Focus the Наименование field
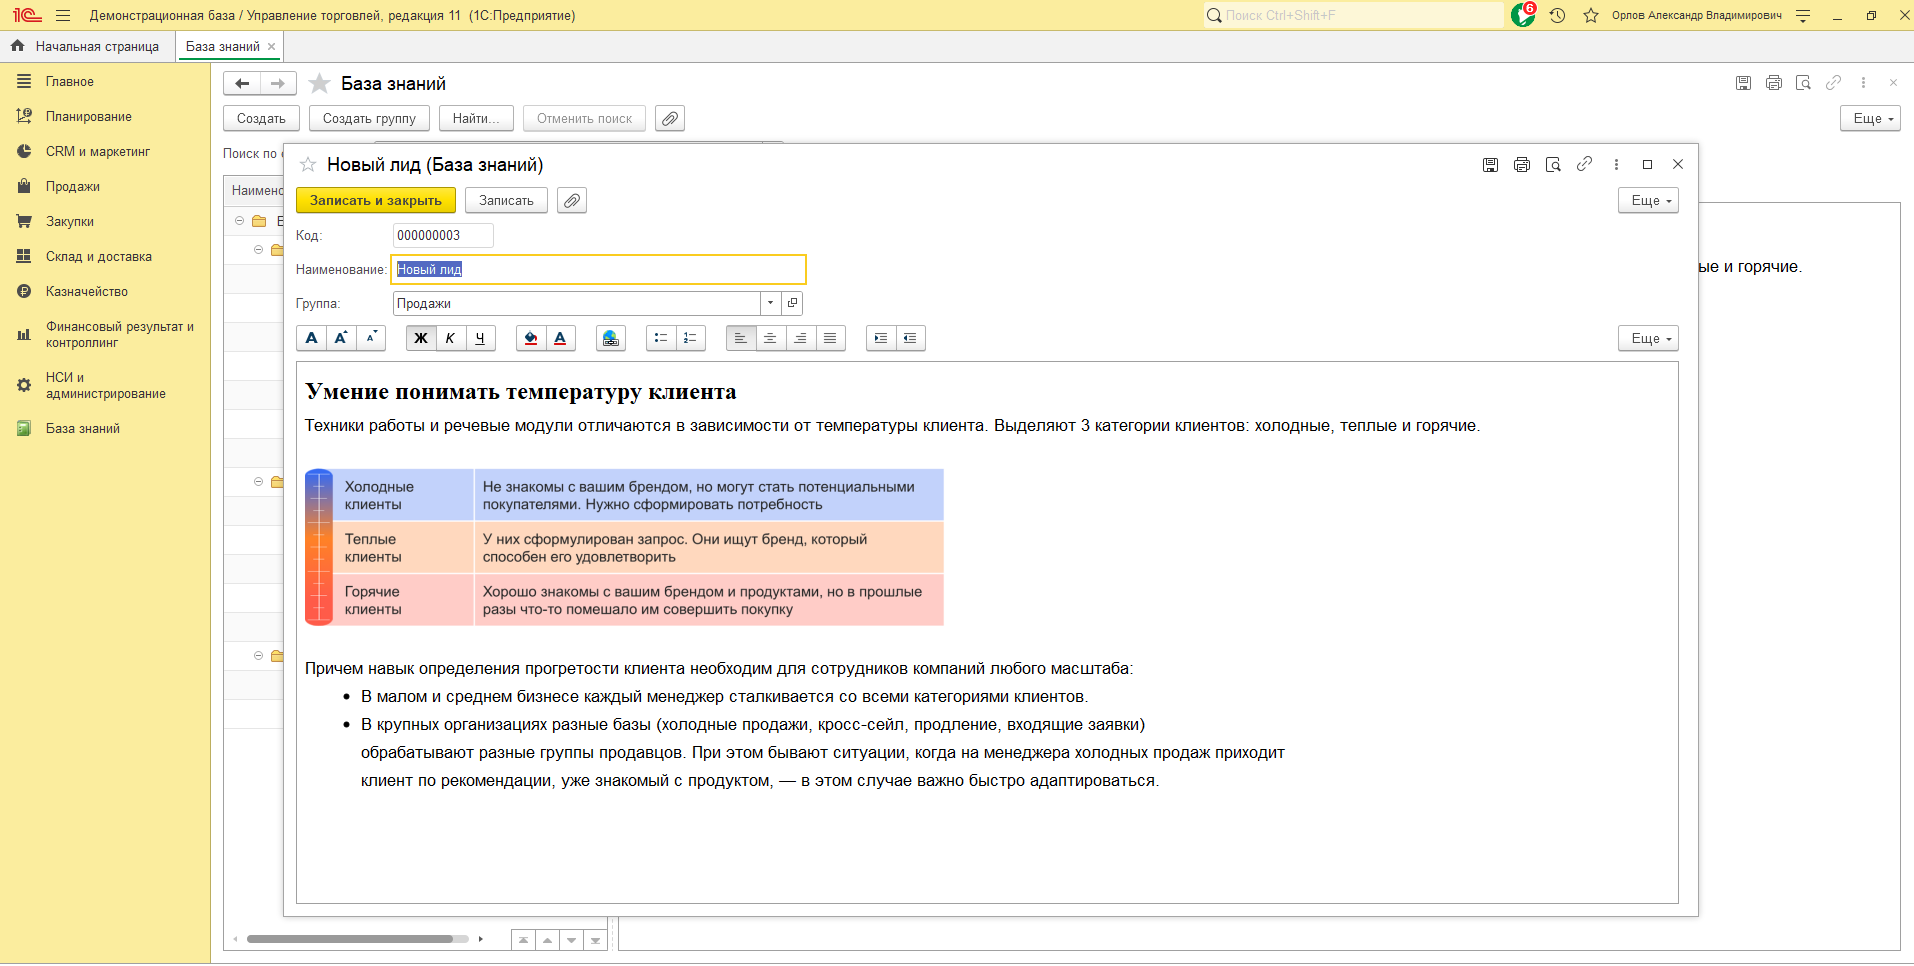The width and height of the screenshot is (1914, 966). coord(598,269)
